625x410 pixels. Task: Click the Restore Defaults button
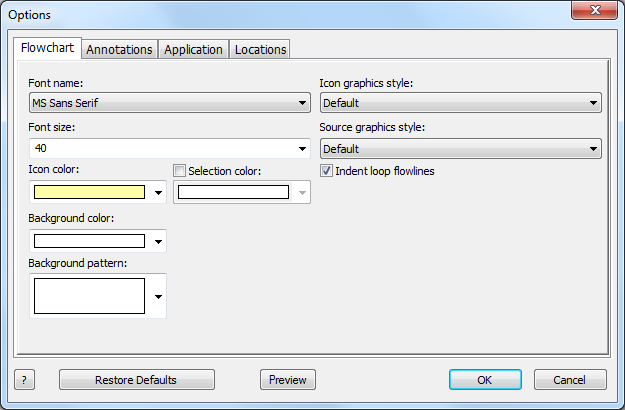coord(137,380)
